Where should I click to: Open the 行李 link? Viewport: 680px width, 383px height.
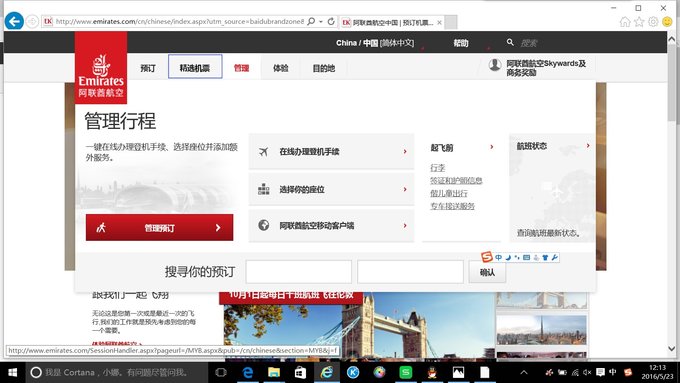point(438,167)
